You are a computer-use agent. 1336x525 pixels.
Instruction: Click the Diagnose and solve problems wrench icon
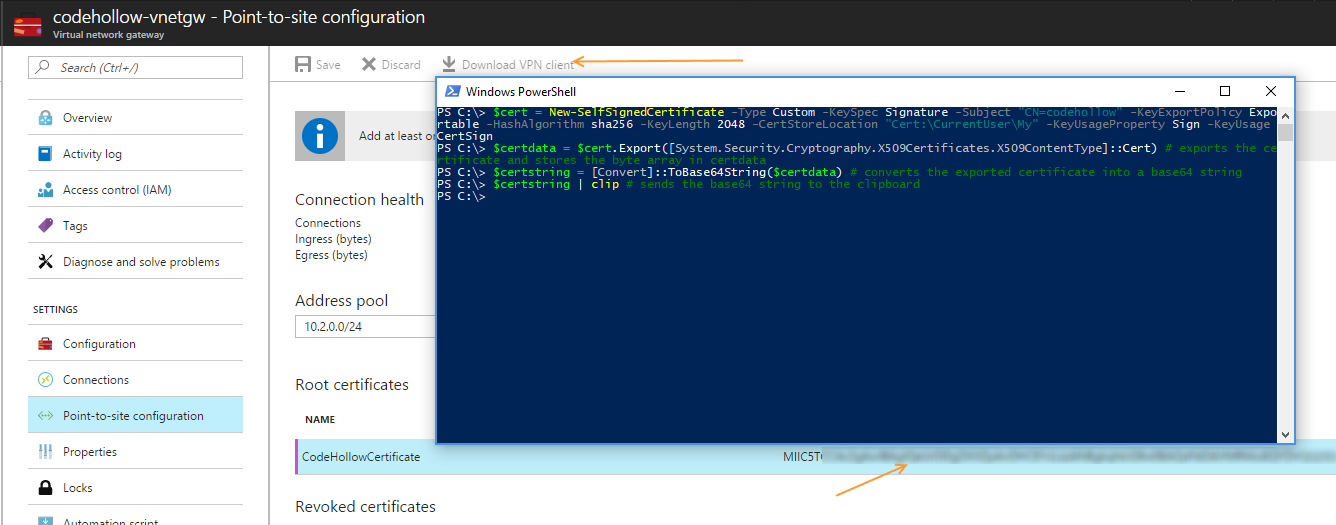pos(45,262)
